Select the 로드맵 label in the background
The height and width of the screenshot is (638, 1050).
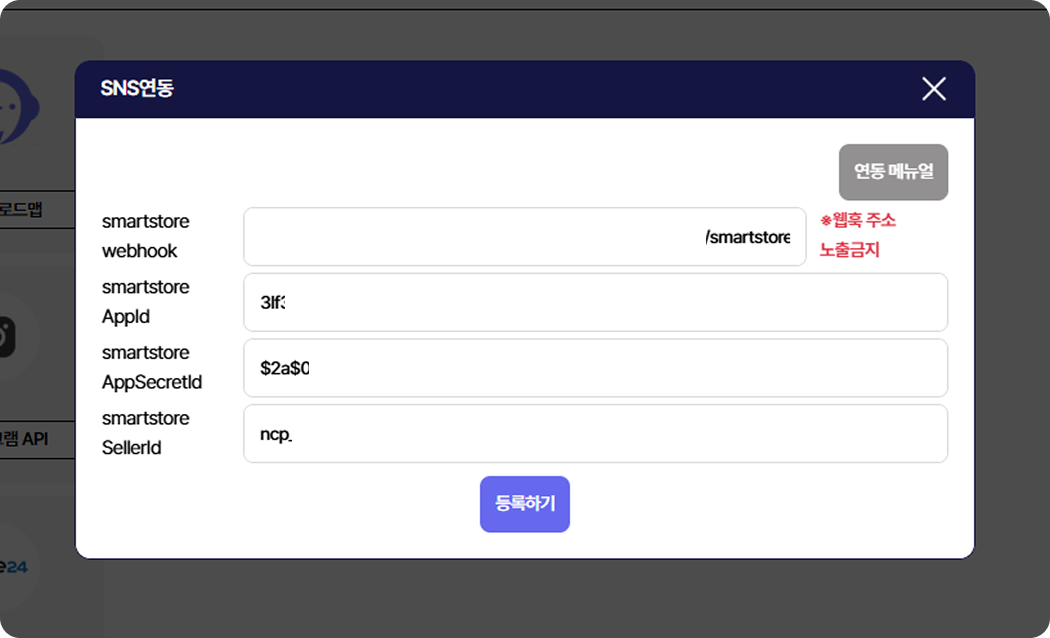pos(22,210)
